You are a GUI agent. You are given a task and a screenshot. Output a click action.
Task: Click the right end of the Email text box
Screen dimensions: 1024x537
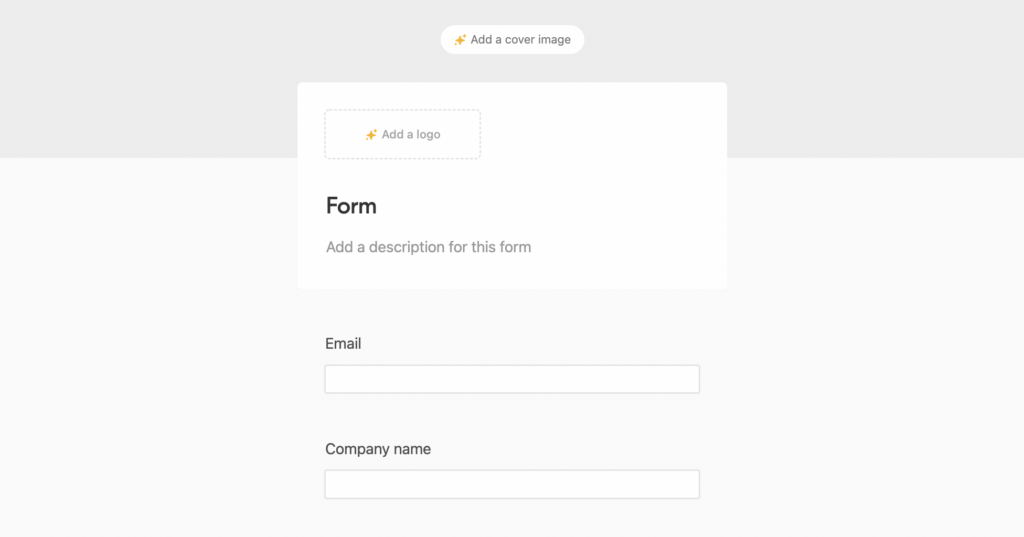pyautogui.click(x=686, y=379)
